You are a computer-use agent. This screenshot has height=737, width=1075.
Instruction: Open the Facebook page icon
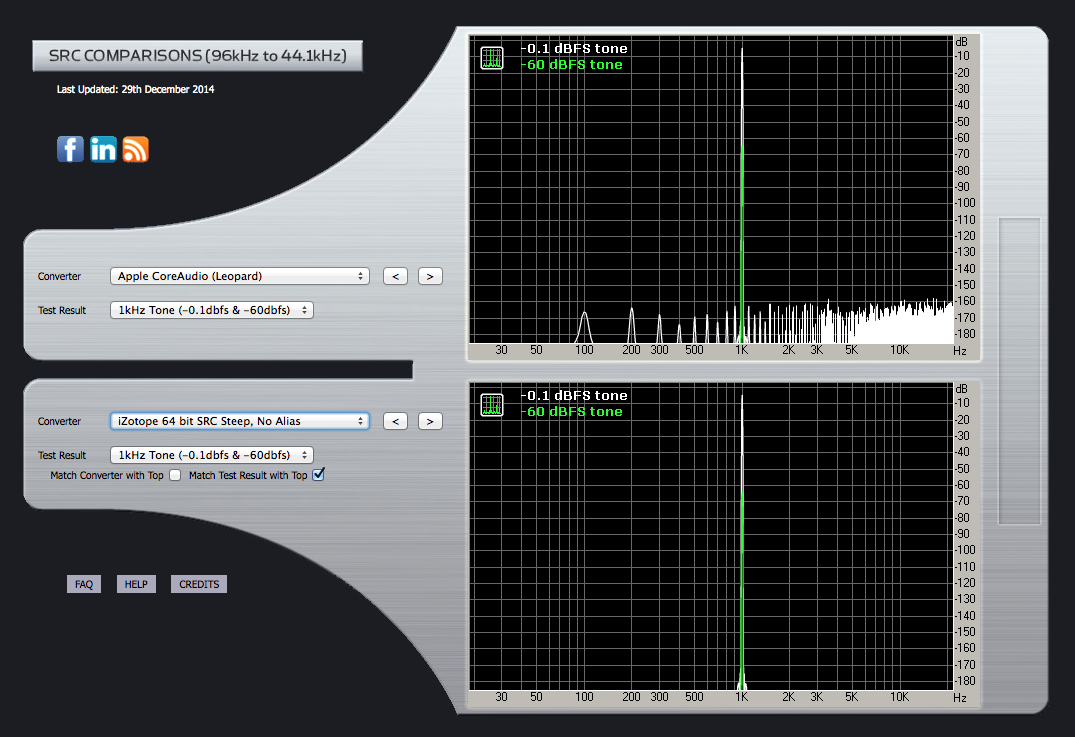(x=70, y=149)
